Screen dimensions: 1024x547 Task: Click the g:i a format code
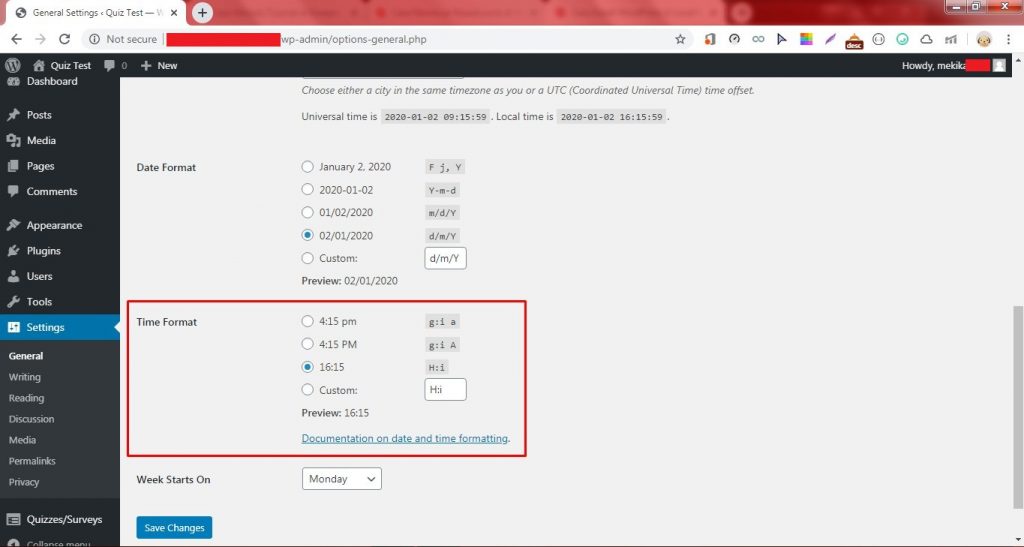click(442, 321)
